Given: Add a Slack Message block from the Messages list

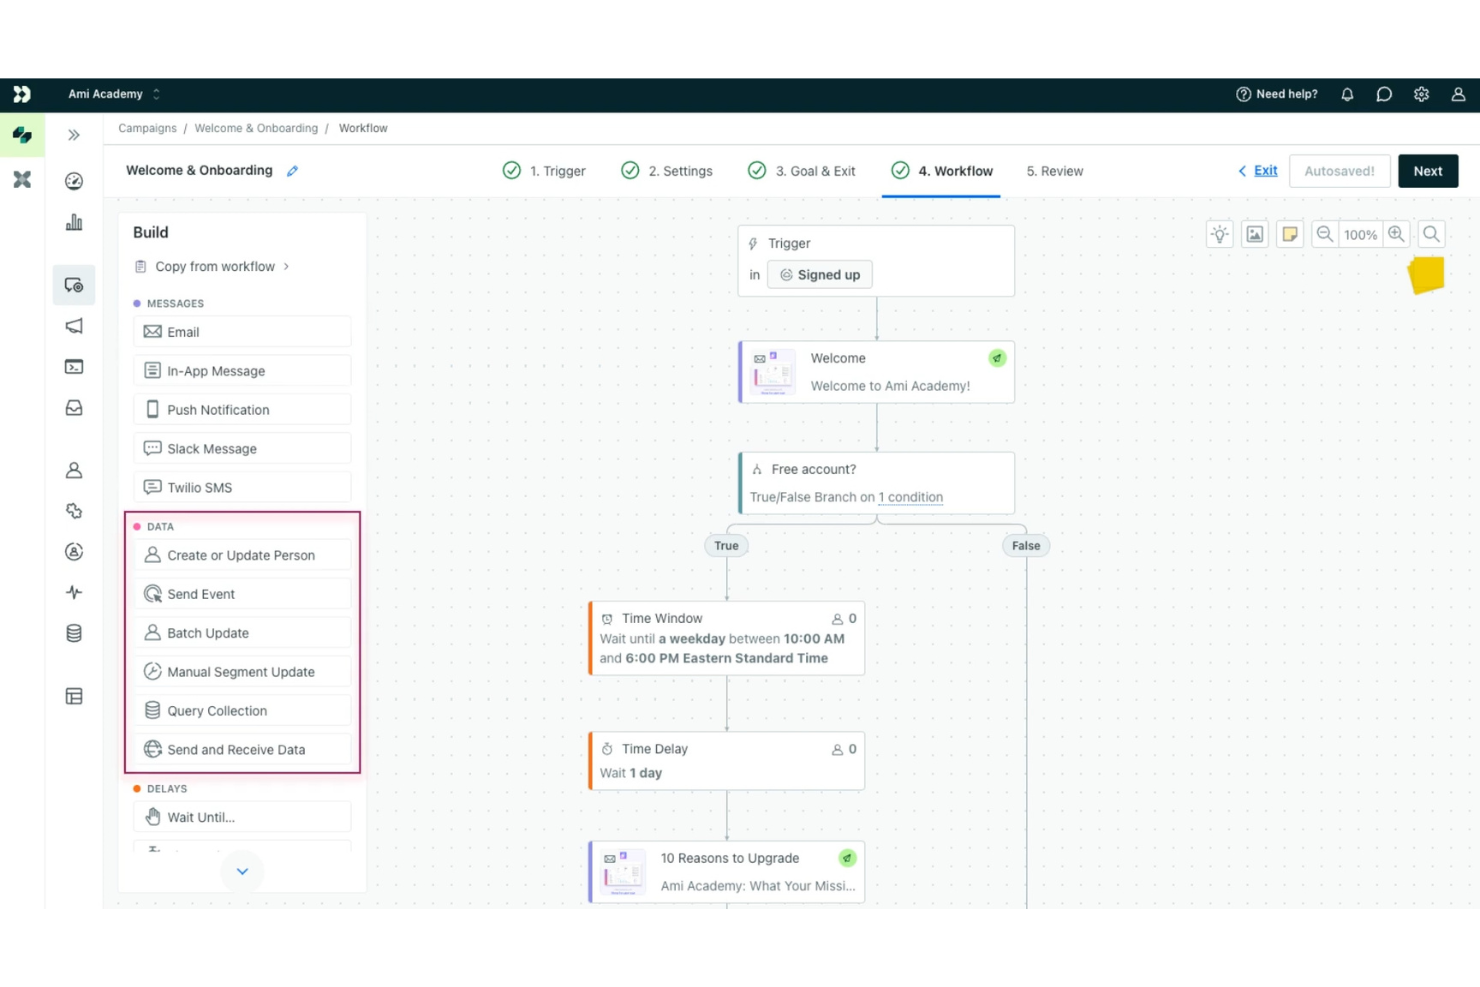Looking at the screenshot, I should pyautogui.click(x=242, y=448).
